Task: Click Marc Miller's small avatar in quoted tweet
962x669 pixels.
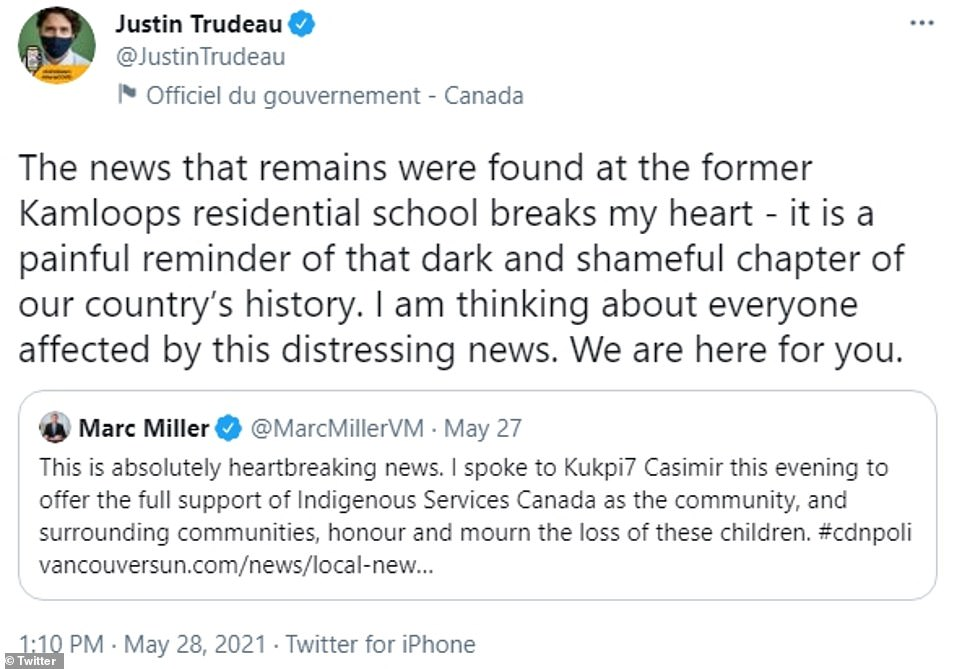Action: click(54, 428)
